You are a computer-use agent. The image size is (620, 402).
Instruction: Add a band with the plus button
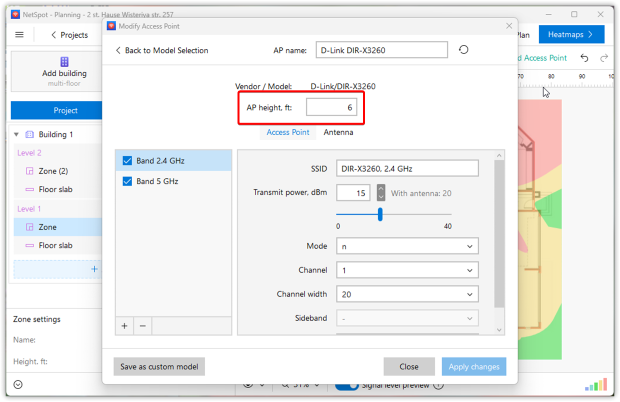(x=125, y=326)
